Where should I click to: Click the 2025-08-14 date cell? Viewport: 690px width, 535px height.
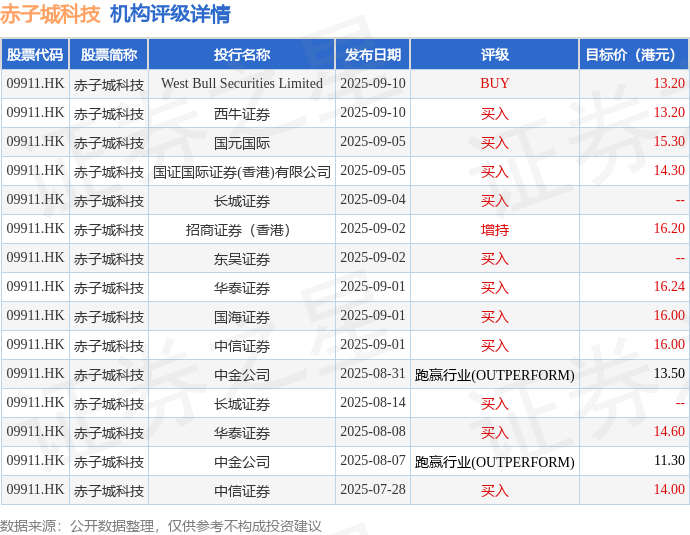373,403
